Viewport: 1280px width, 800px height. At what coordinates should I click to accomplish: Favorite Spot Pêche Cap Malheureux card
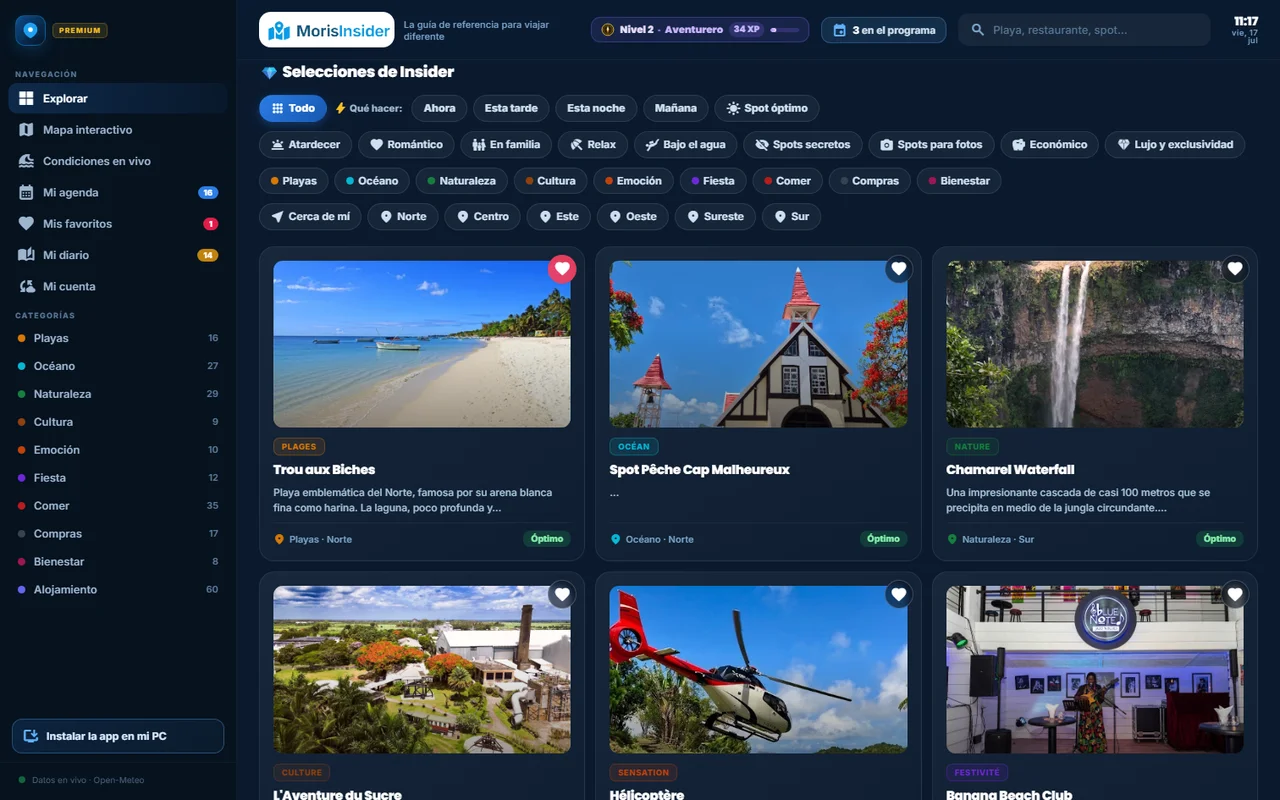coord(898,268)
